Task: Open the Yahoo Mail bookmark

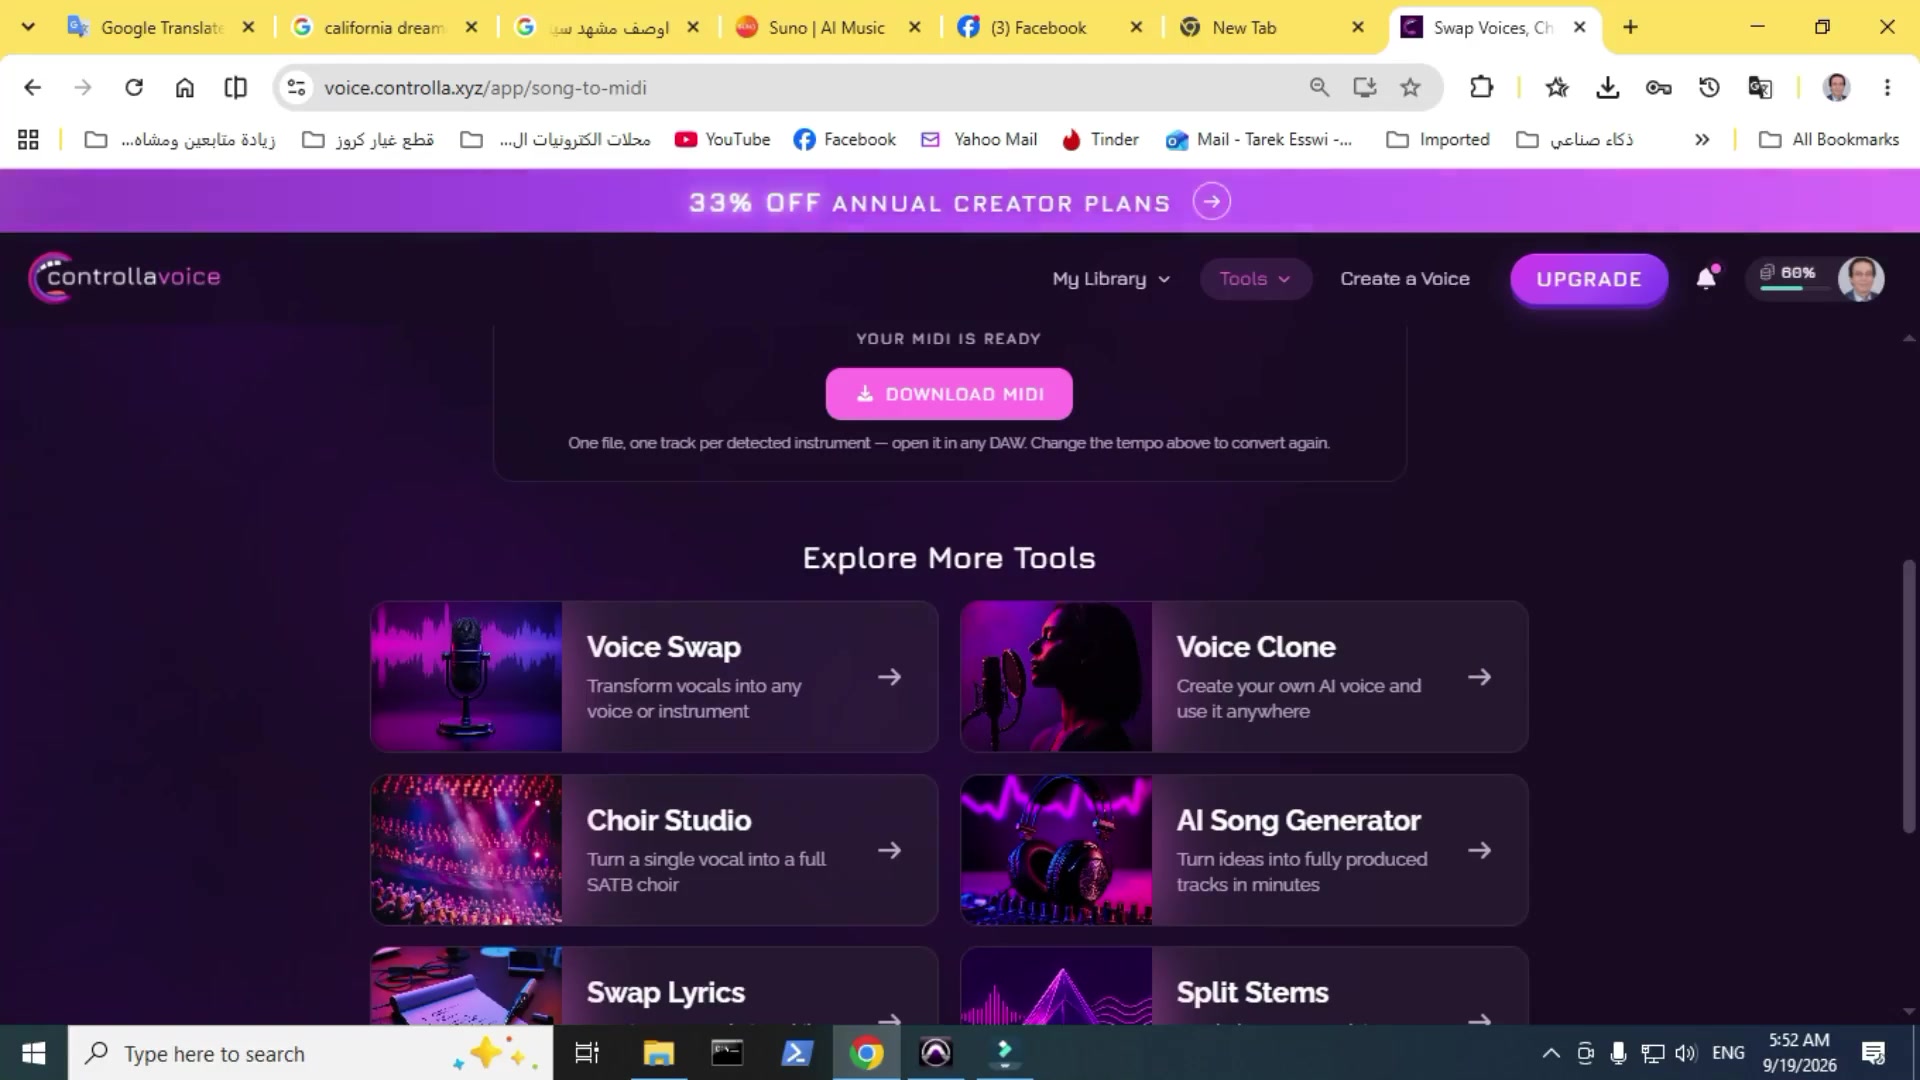Action: click(979, 139)
